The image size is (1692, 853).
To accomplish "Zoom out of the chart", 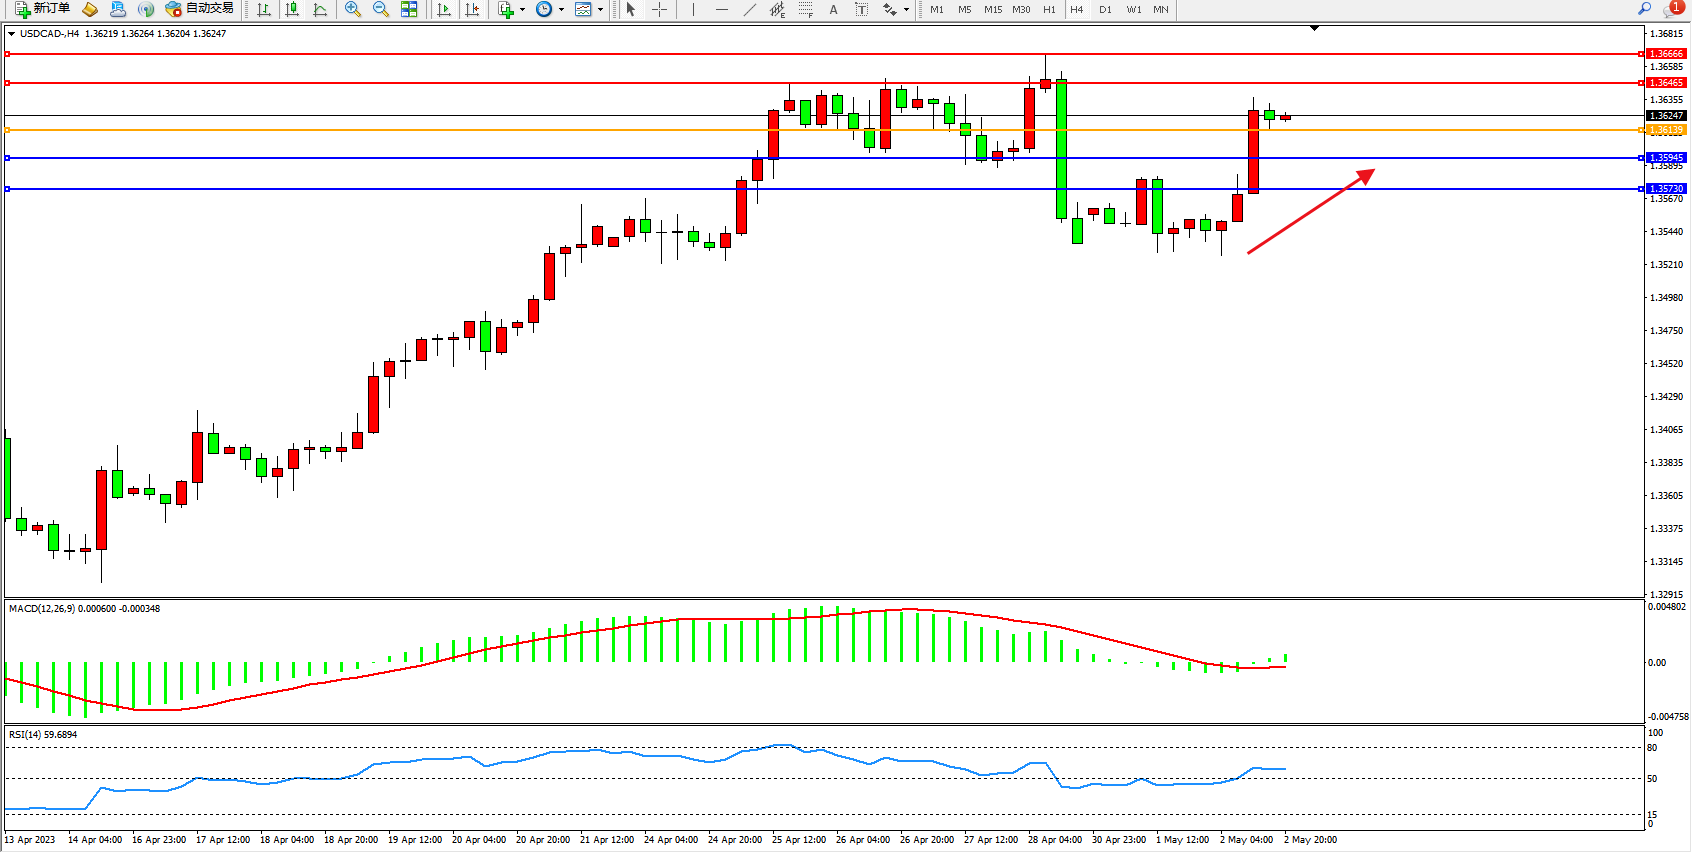I will click(381, 9).
